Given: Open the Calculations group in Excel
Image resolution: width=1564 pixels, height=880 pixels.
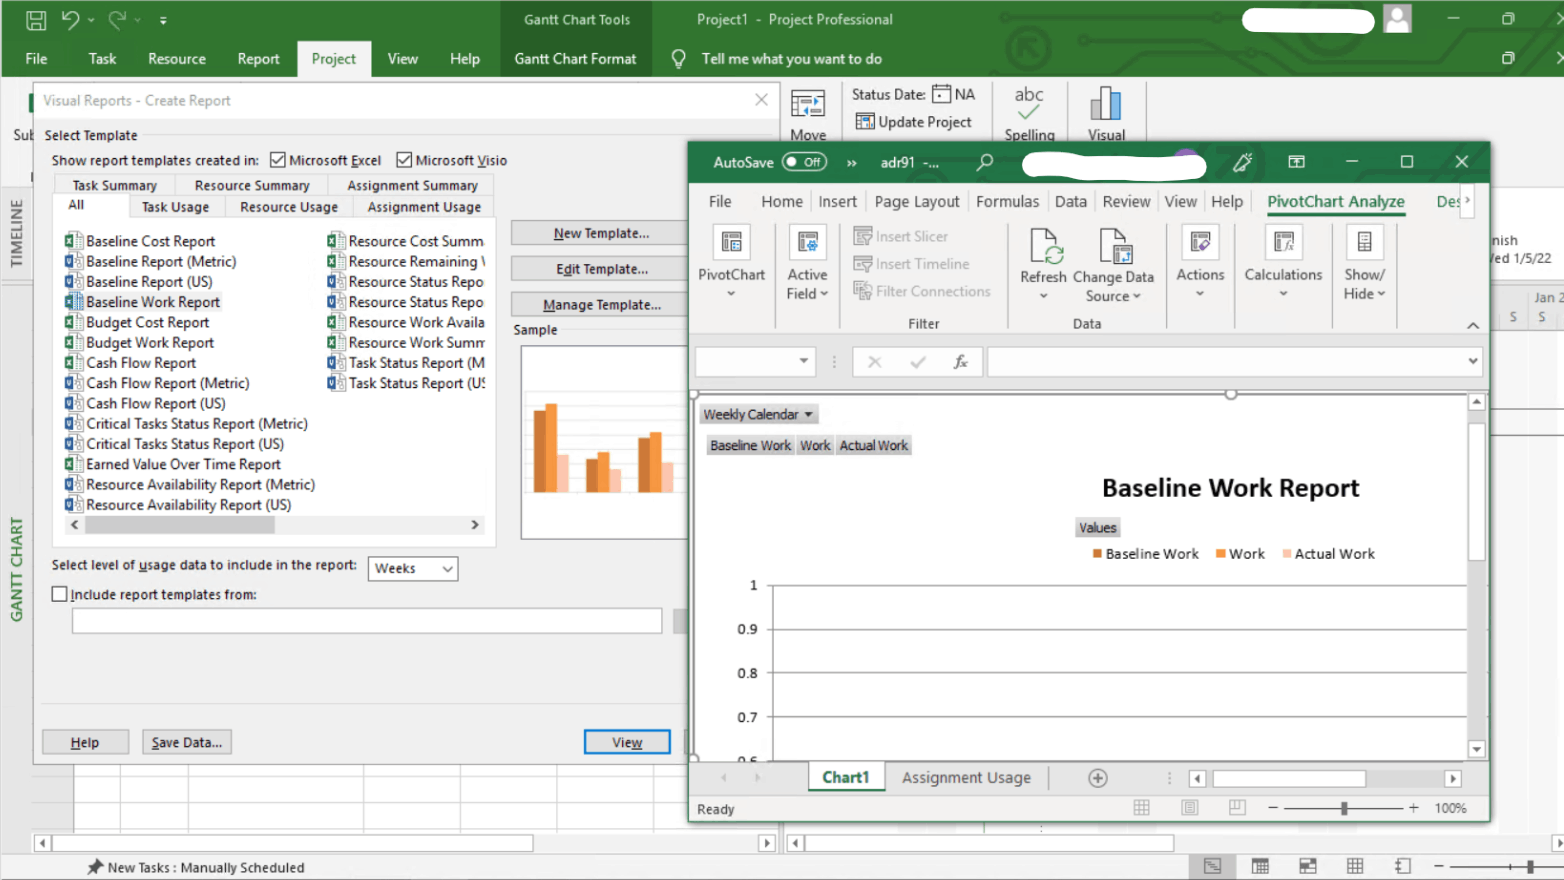Looking at the screenshot, I should click(x=1283, y=262).
